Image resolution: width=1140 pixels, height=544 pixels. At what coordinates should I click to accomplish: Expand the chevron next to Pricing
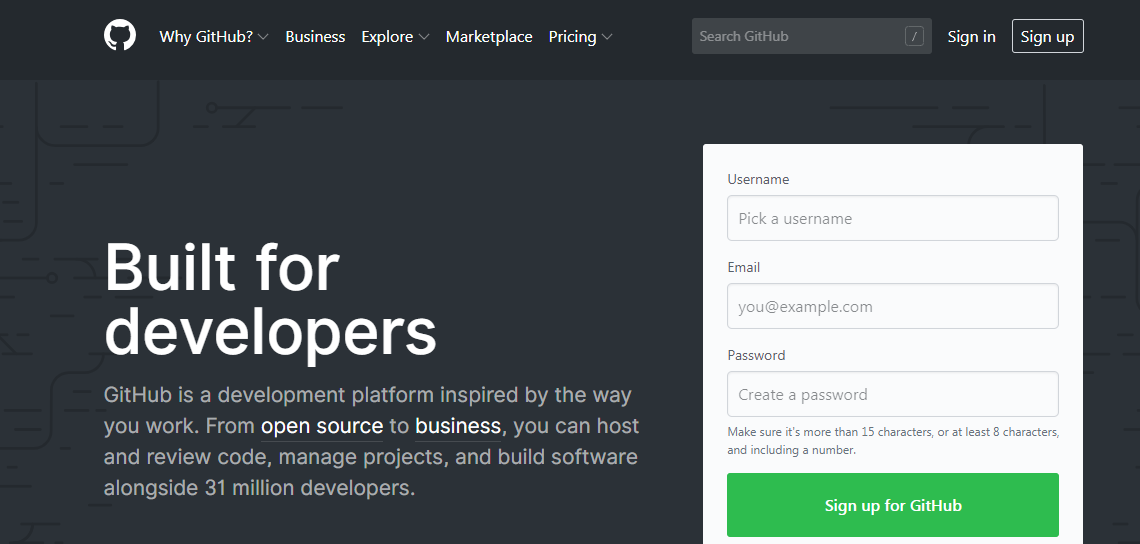pyautogui.click(x=607, y=37)
